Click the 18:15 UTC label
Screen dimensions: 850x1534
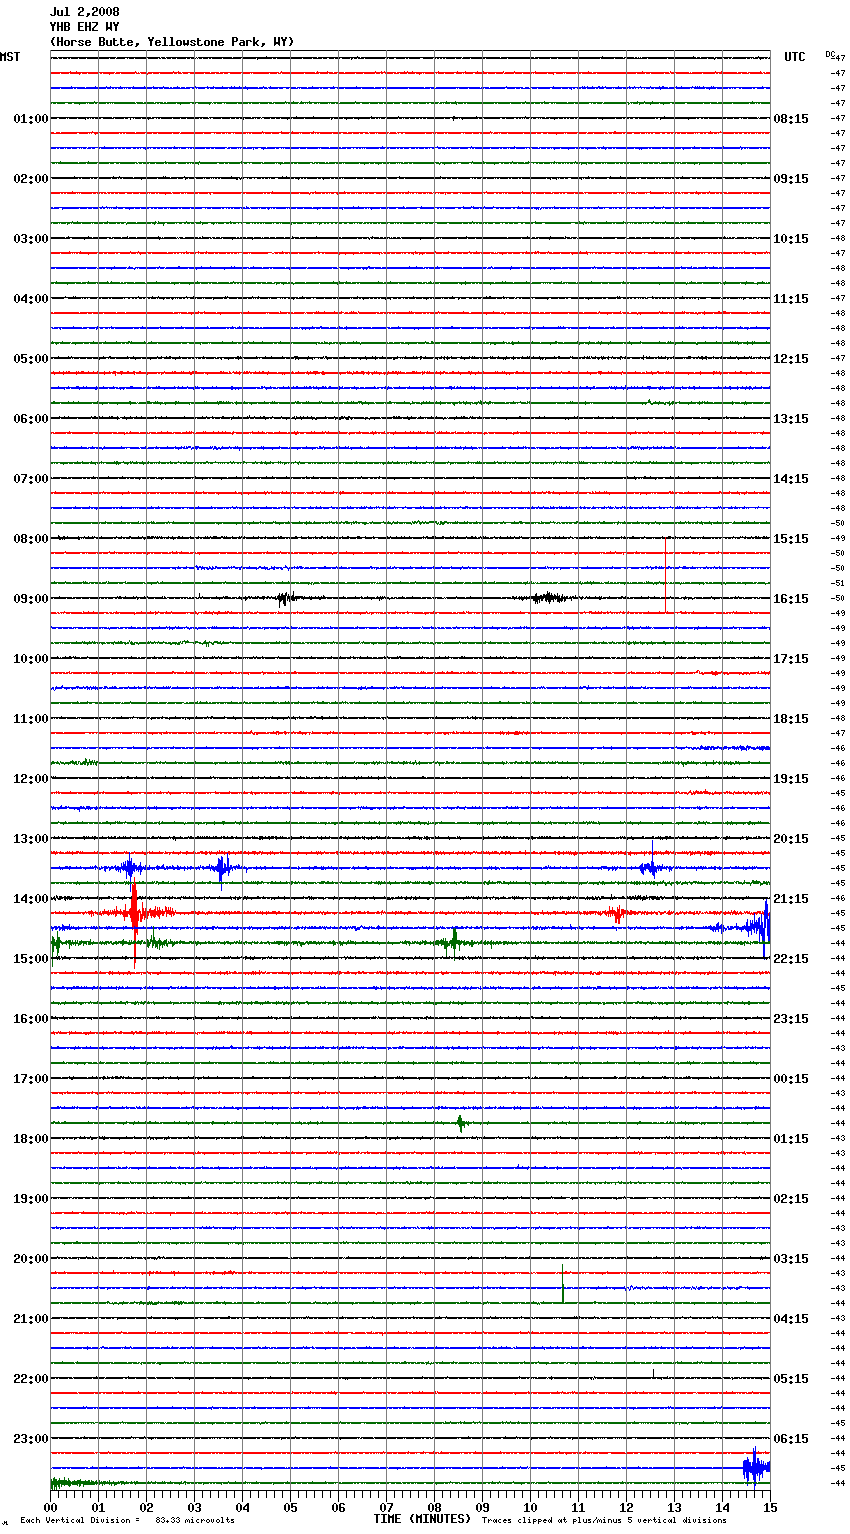[791, 719]
